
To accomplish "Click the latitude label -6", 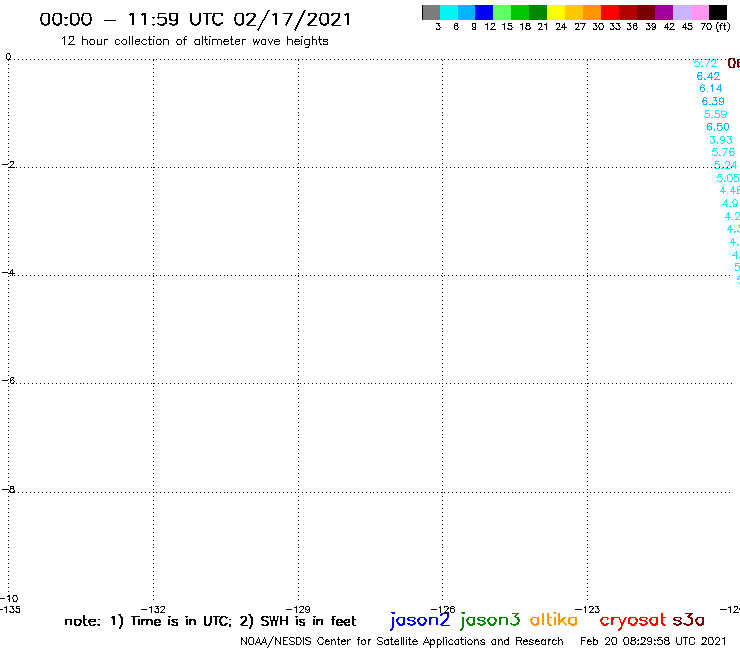I will 8,380.
